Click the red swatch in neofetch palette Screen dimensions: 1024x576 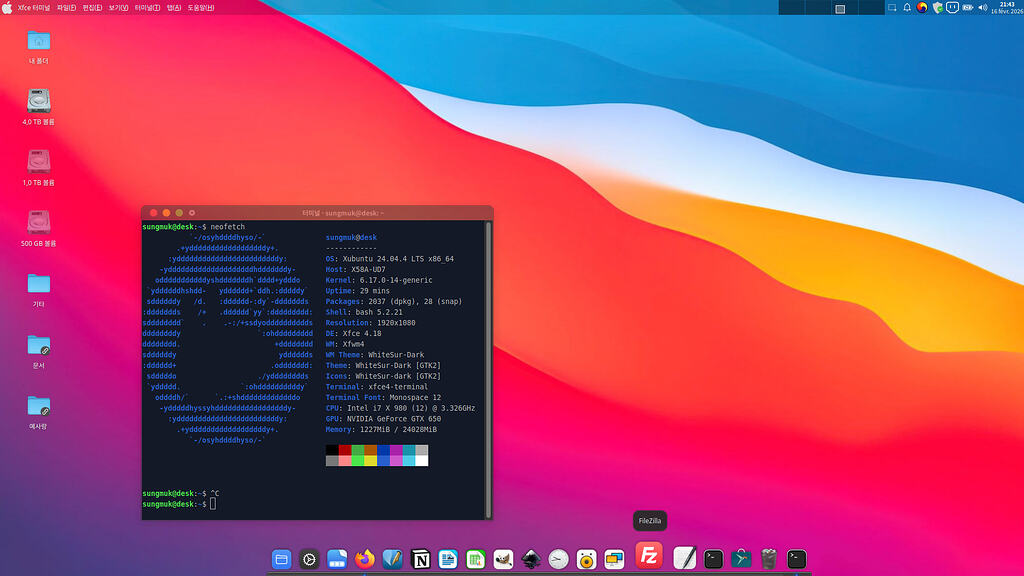[345, 450]
